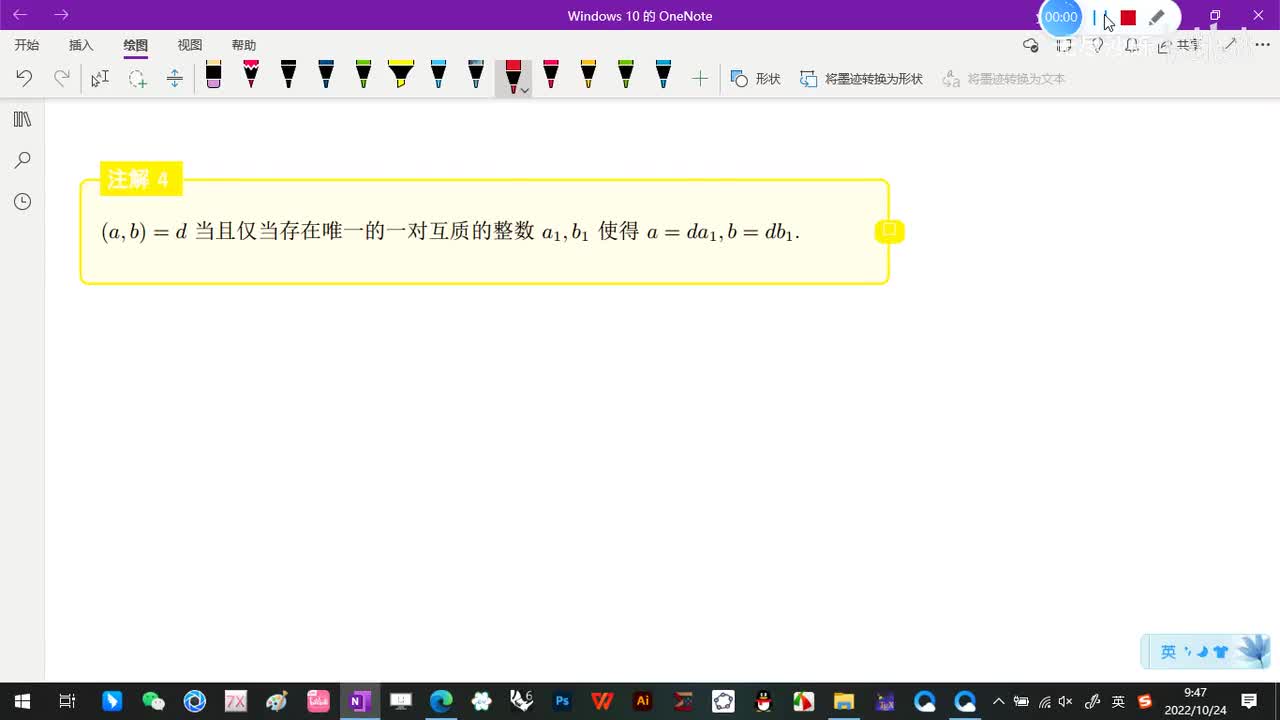Click 将墨迹转换为形状 ink to shape
Viewport: 1280px width, 720px height.
[861, 78]
